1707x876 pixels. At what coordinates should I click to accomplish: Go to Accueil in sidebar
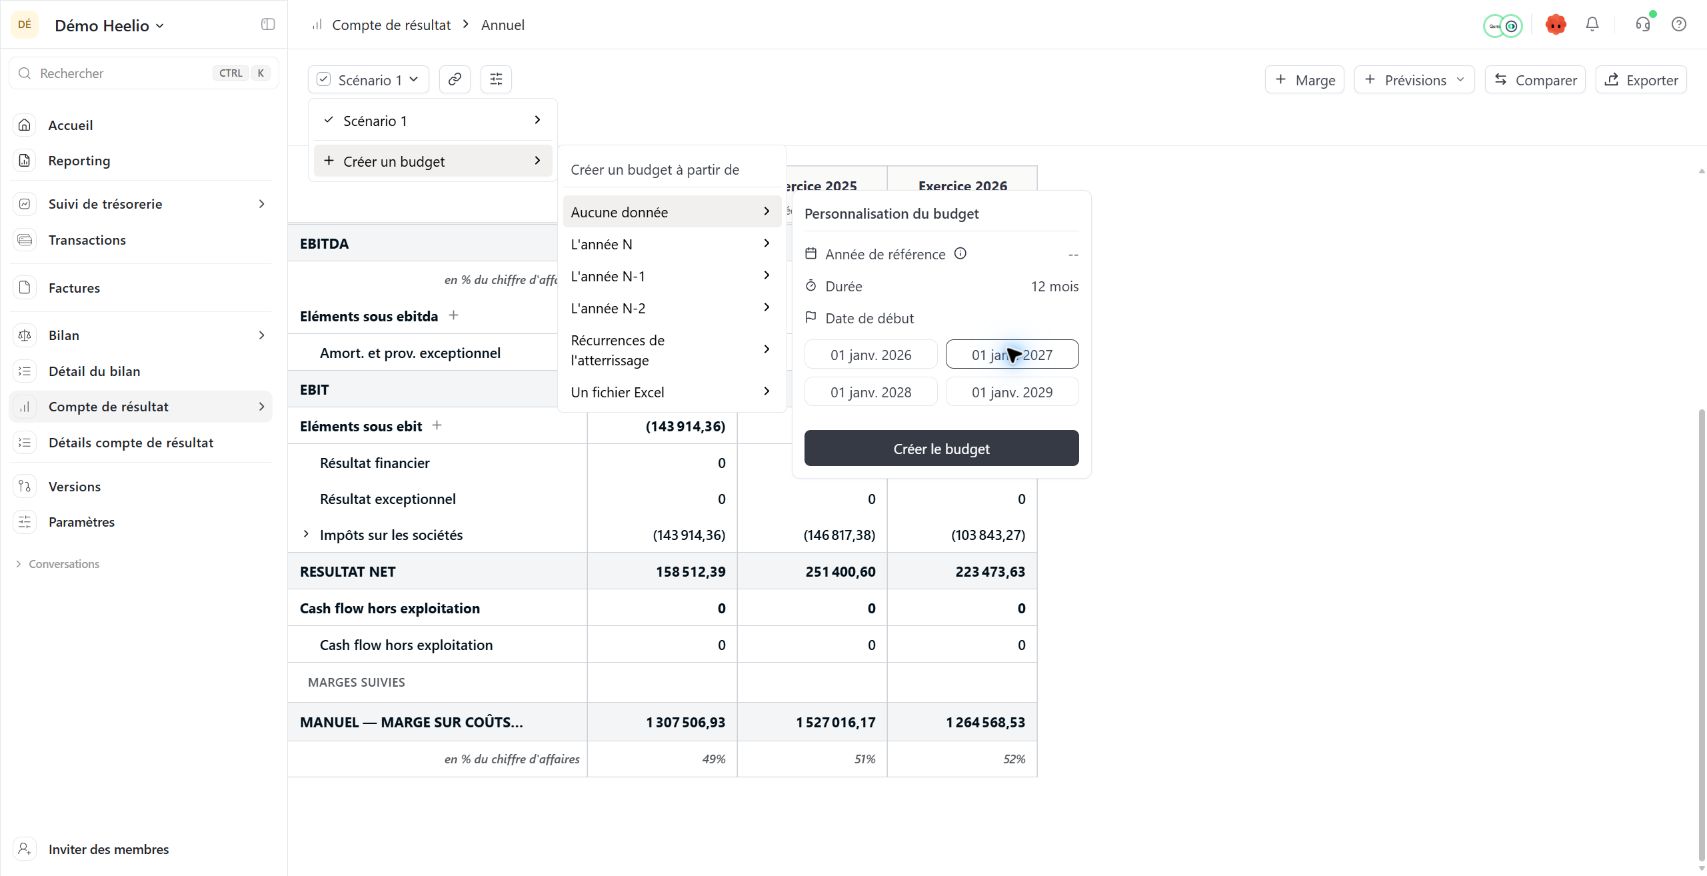(141, 125)
